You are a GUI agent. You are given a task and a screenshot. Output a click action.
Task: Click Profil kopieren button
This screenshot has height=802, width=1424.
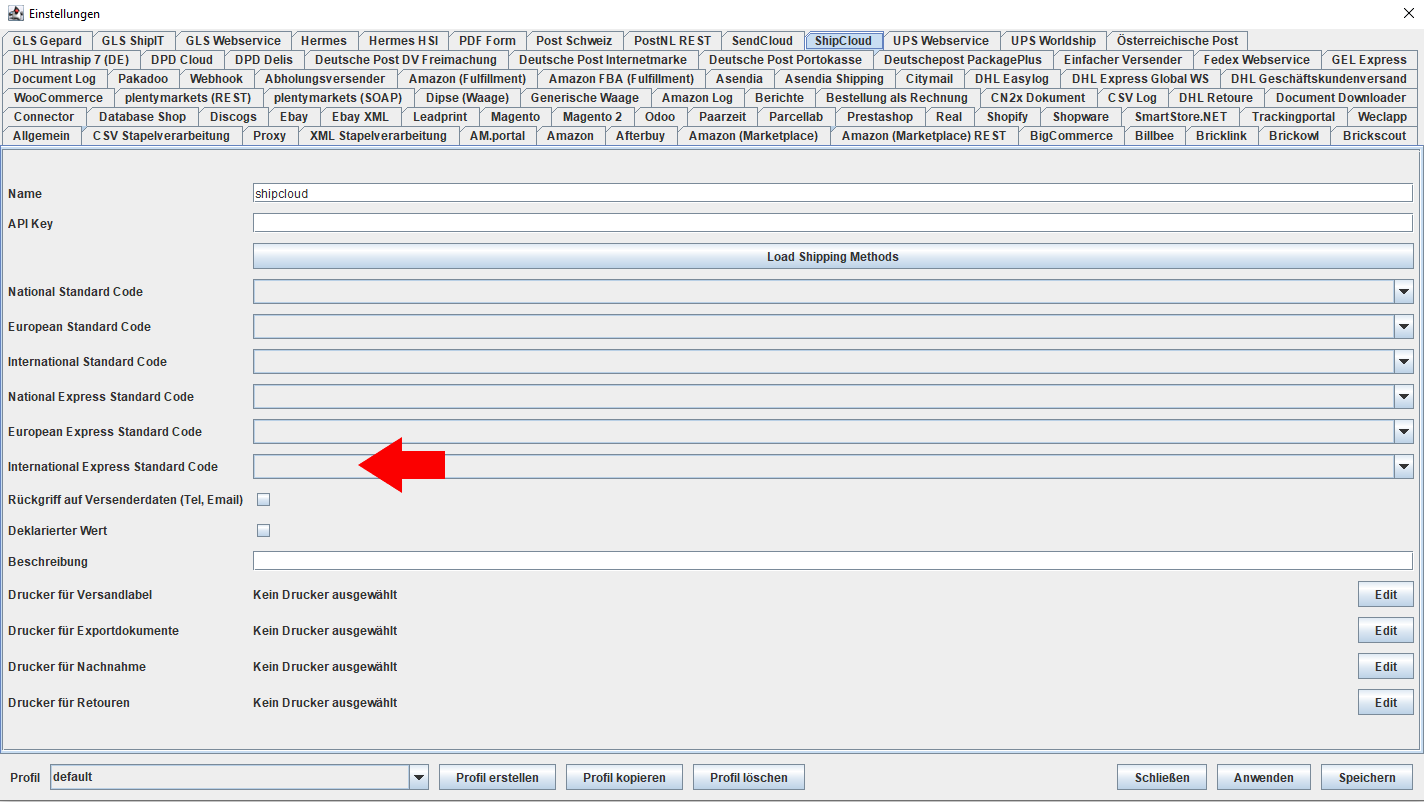click(624, 777)
